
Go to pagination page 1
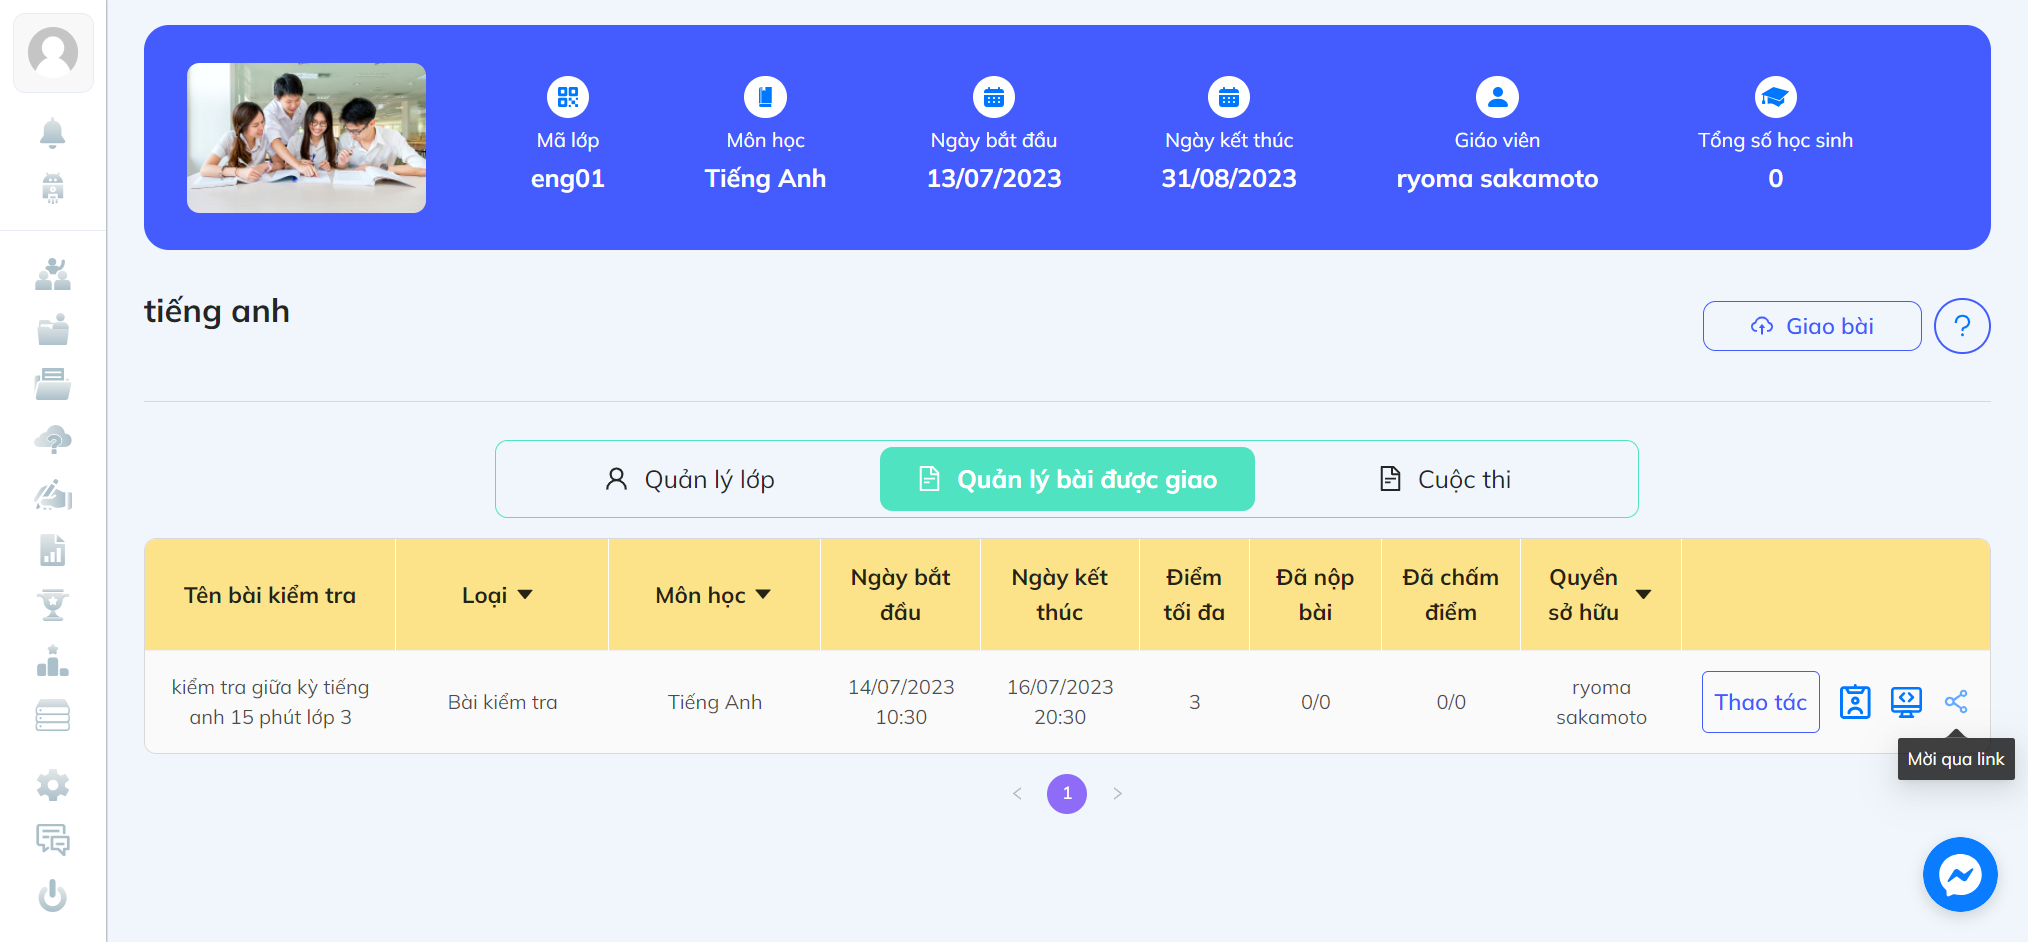pos(1067,794)
